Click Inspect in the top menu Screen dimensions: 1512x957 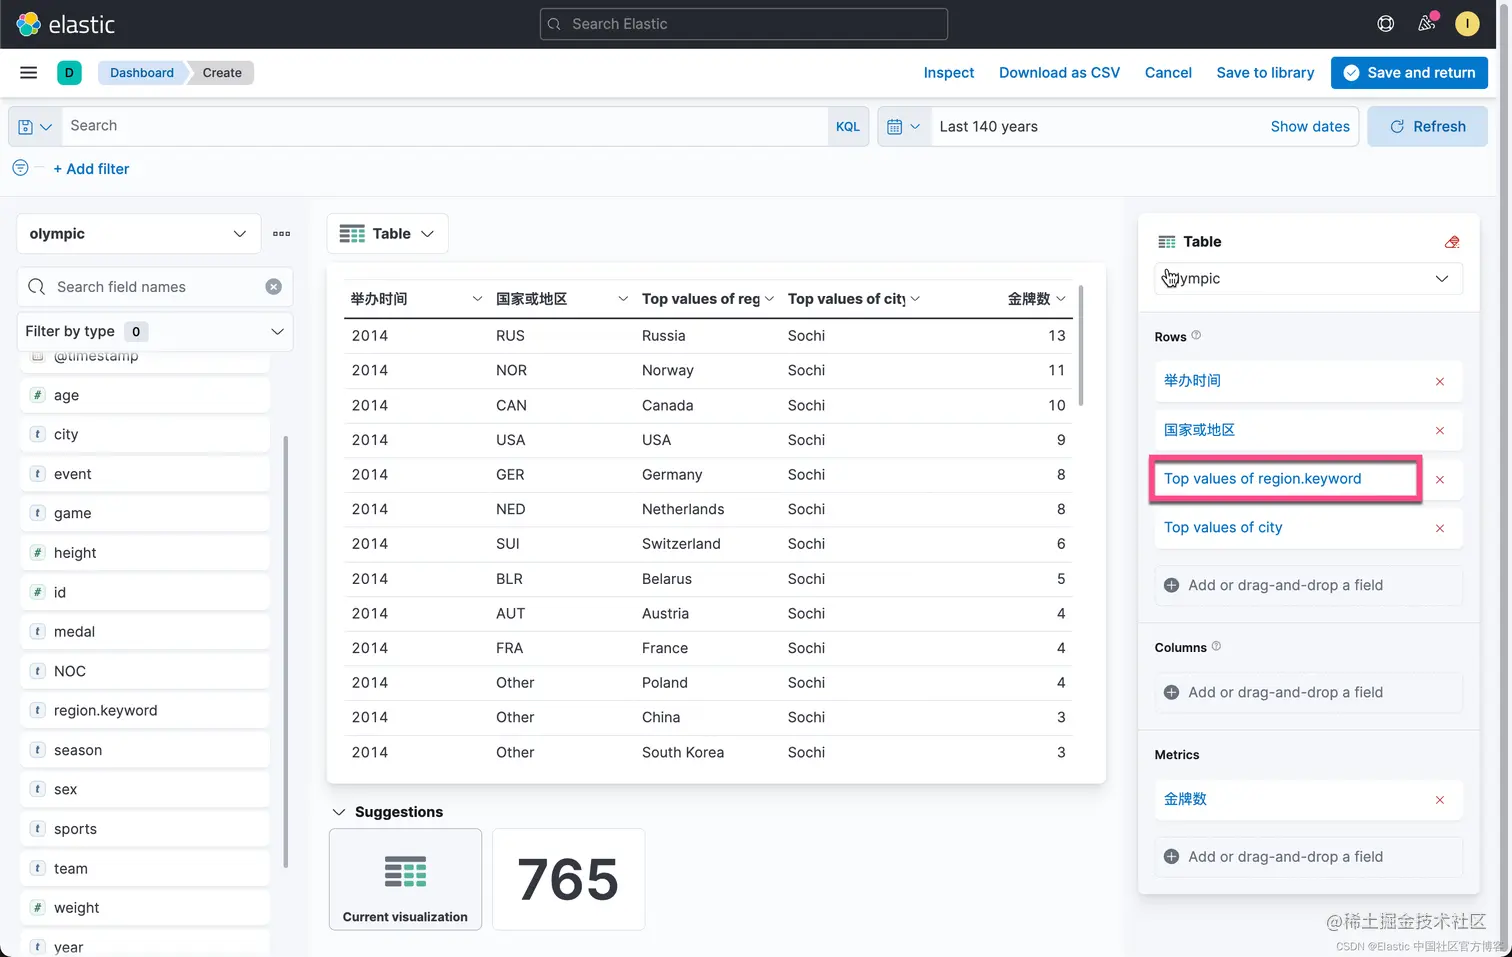948,73
